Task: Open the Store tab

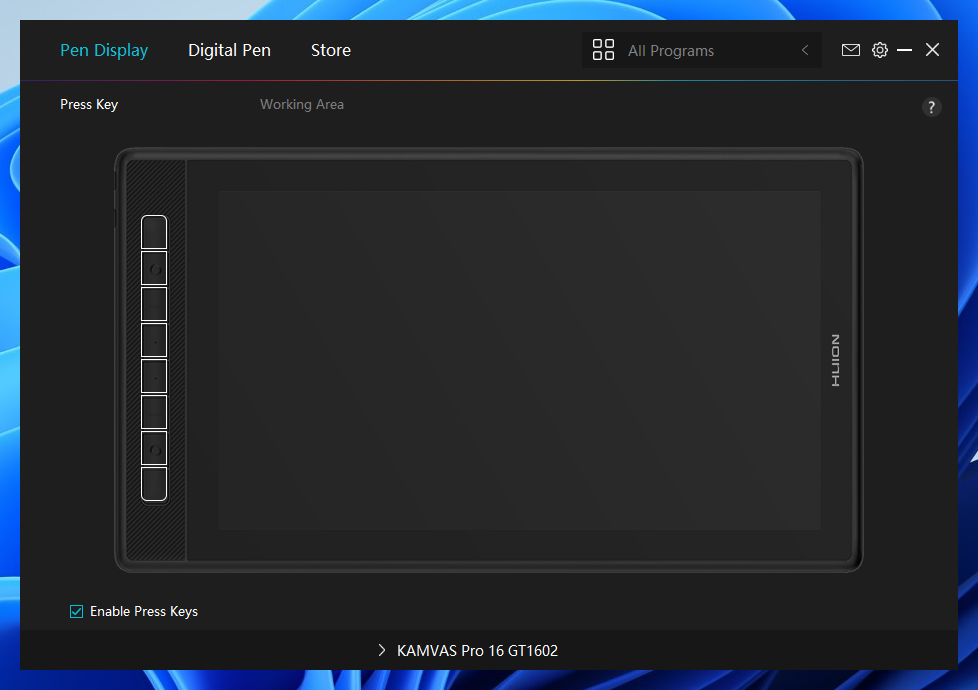Action: click(x=331, y=50)
